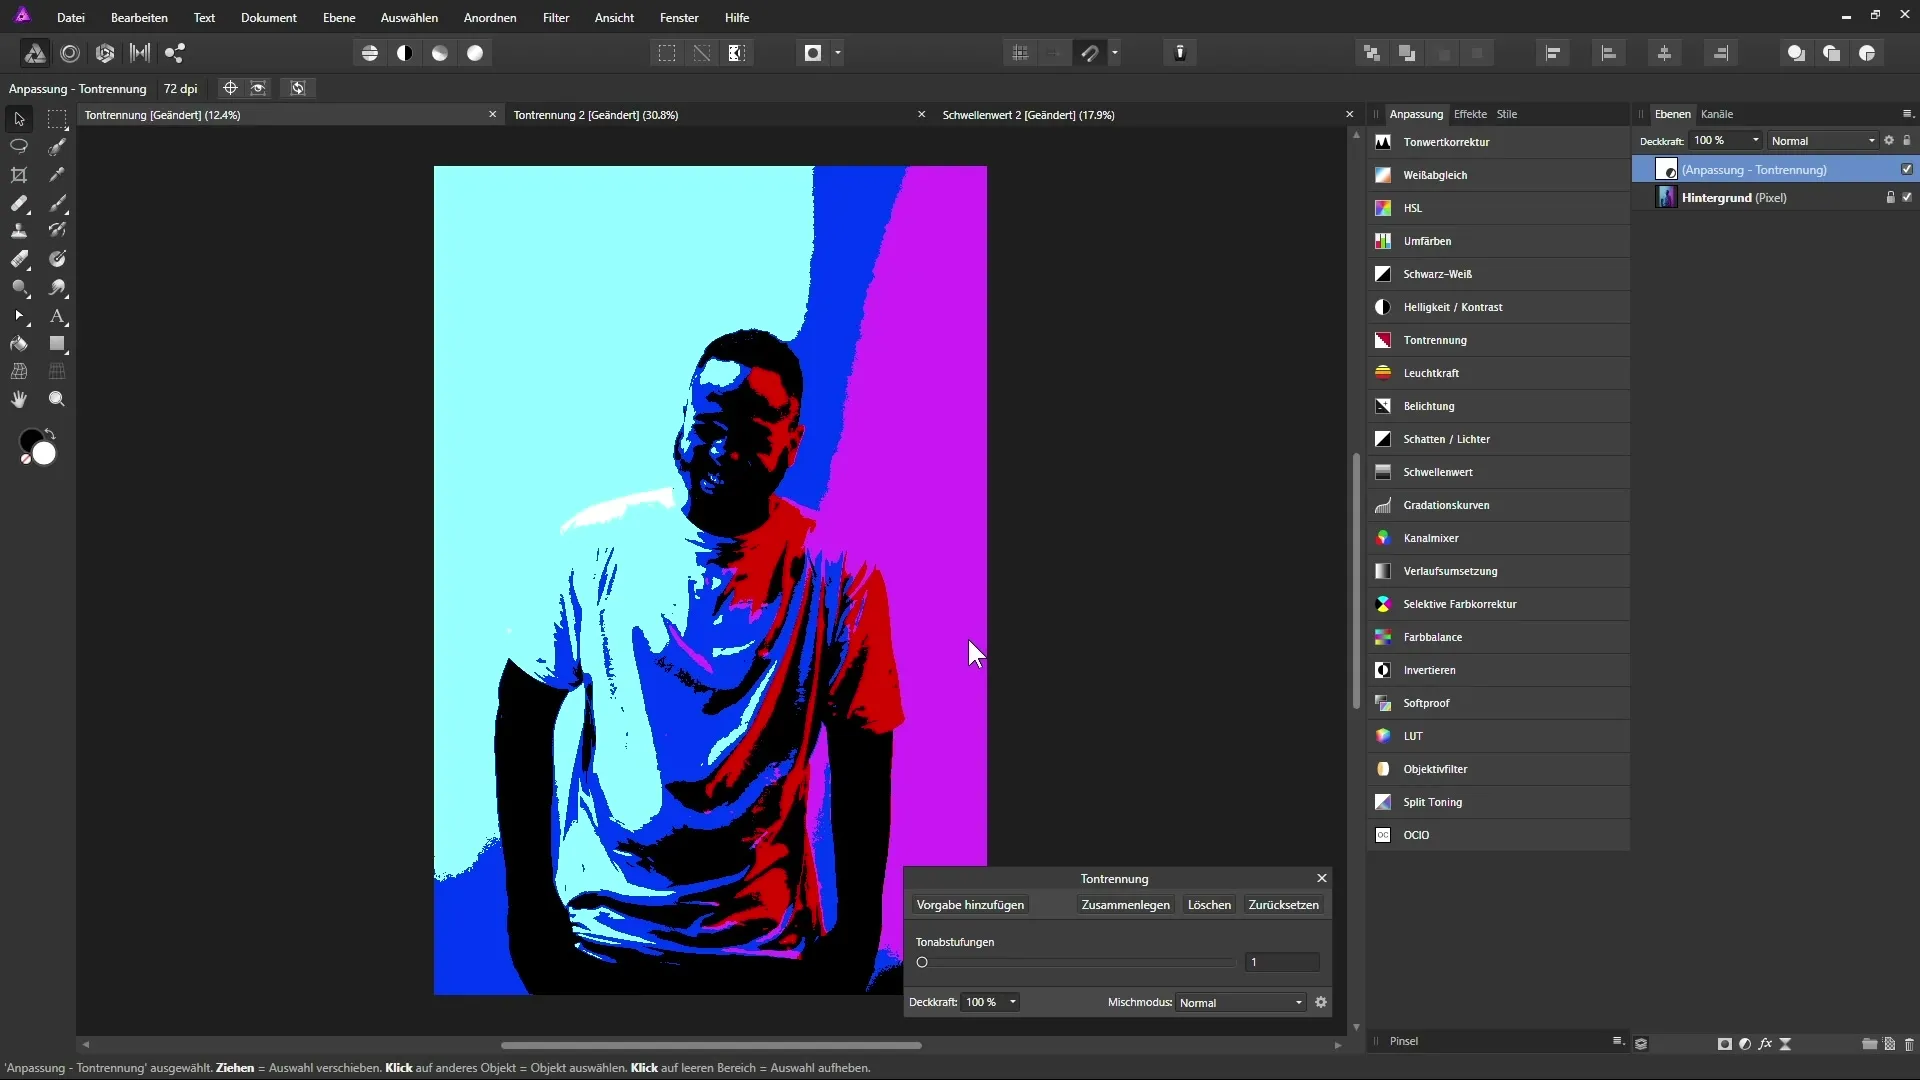Toggle the Quick Mask button
1920x1080 pixels.
coord(813,53)
